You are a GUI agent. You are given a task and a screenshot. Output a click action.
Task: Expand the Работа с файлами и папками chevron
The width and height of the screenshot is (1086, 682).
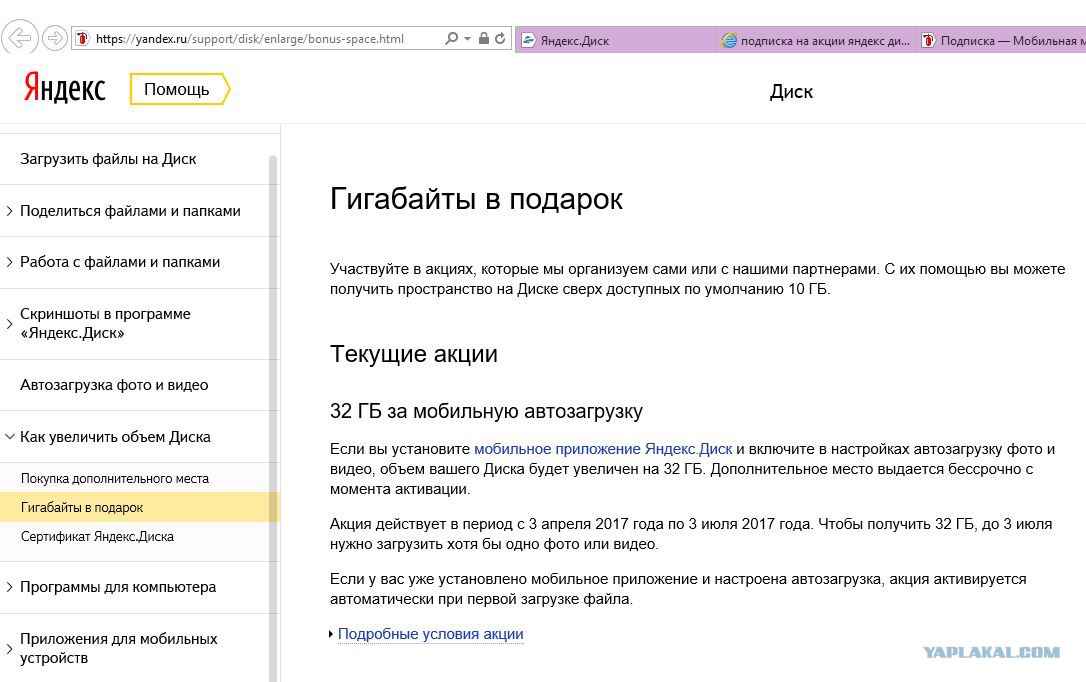point(9,262)
